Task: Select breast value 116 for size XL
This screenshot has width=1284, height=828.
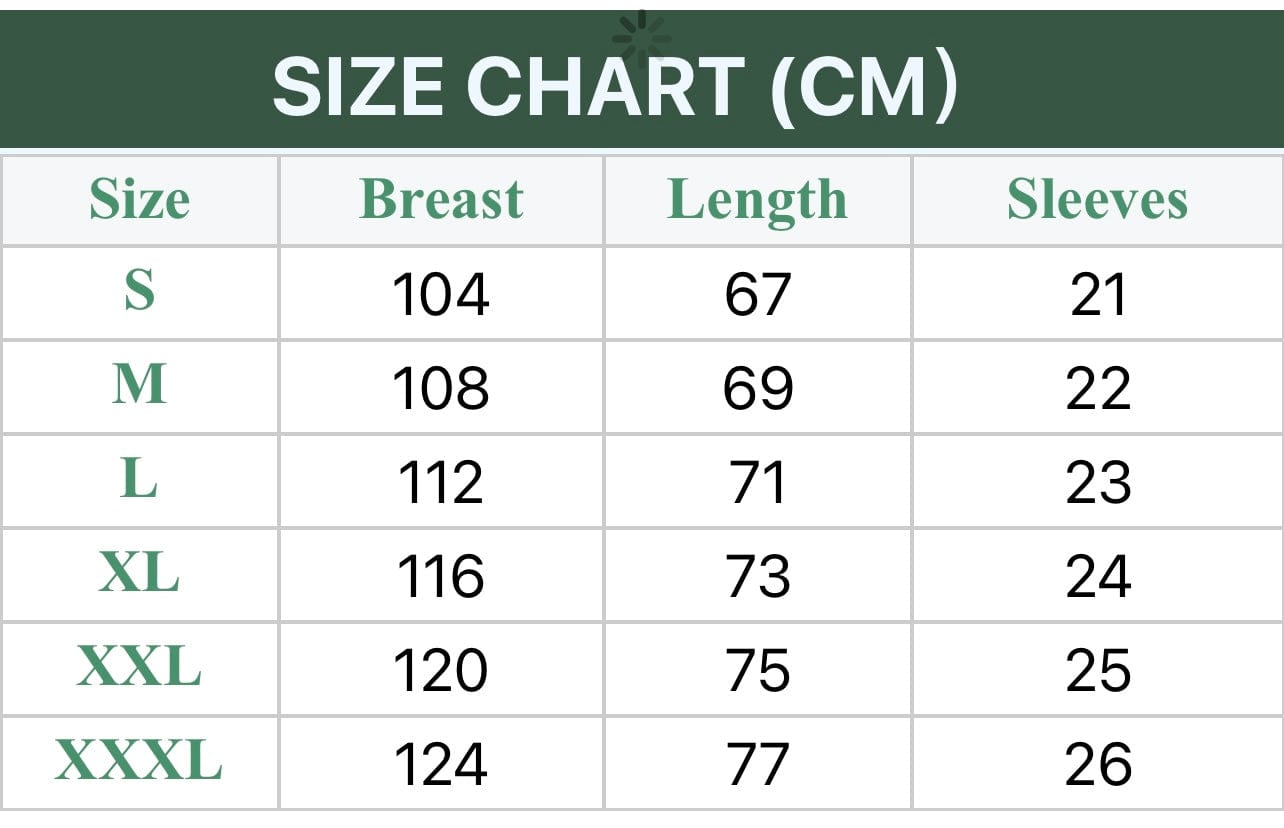Action: pyautogui.click(x=441, y=577)
